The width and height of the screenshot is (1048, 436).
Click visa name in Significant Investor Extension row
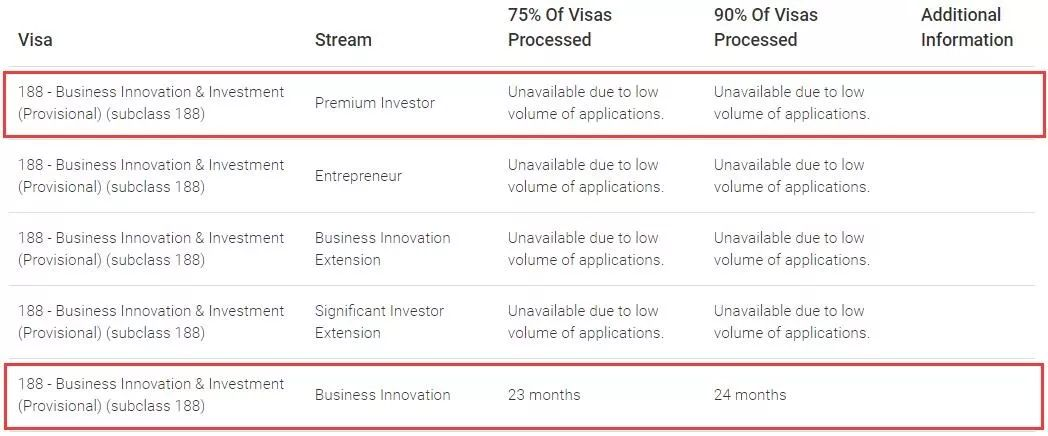pyautogui.click(x=151, y=322)
